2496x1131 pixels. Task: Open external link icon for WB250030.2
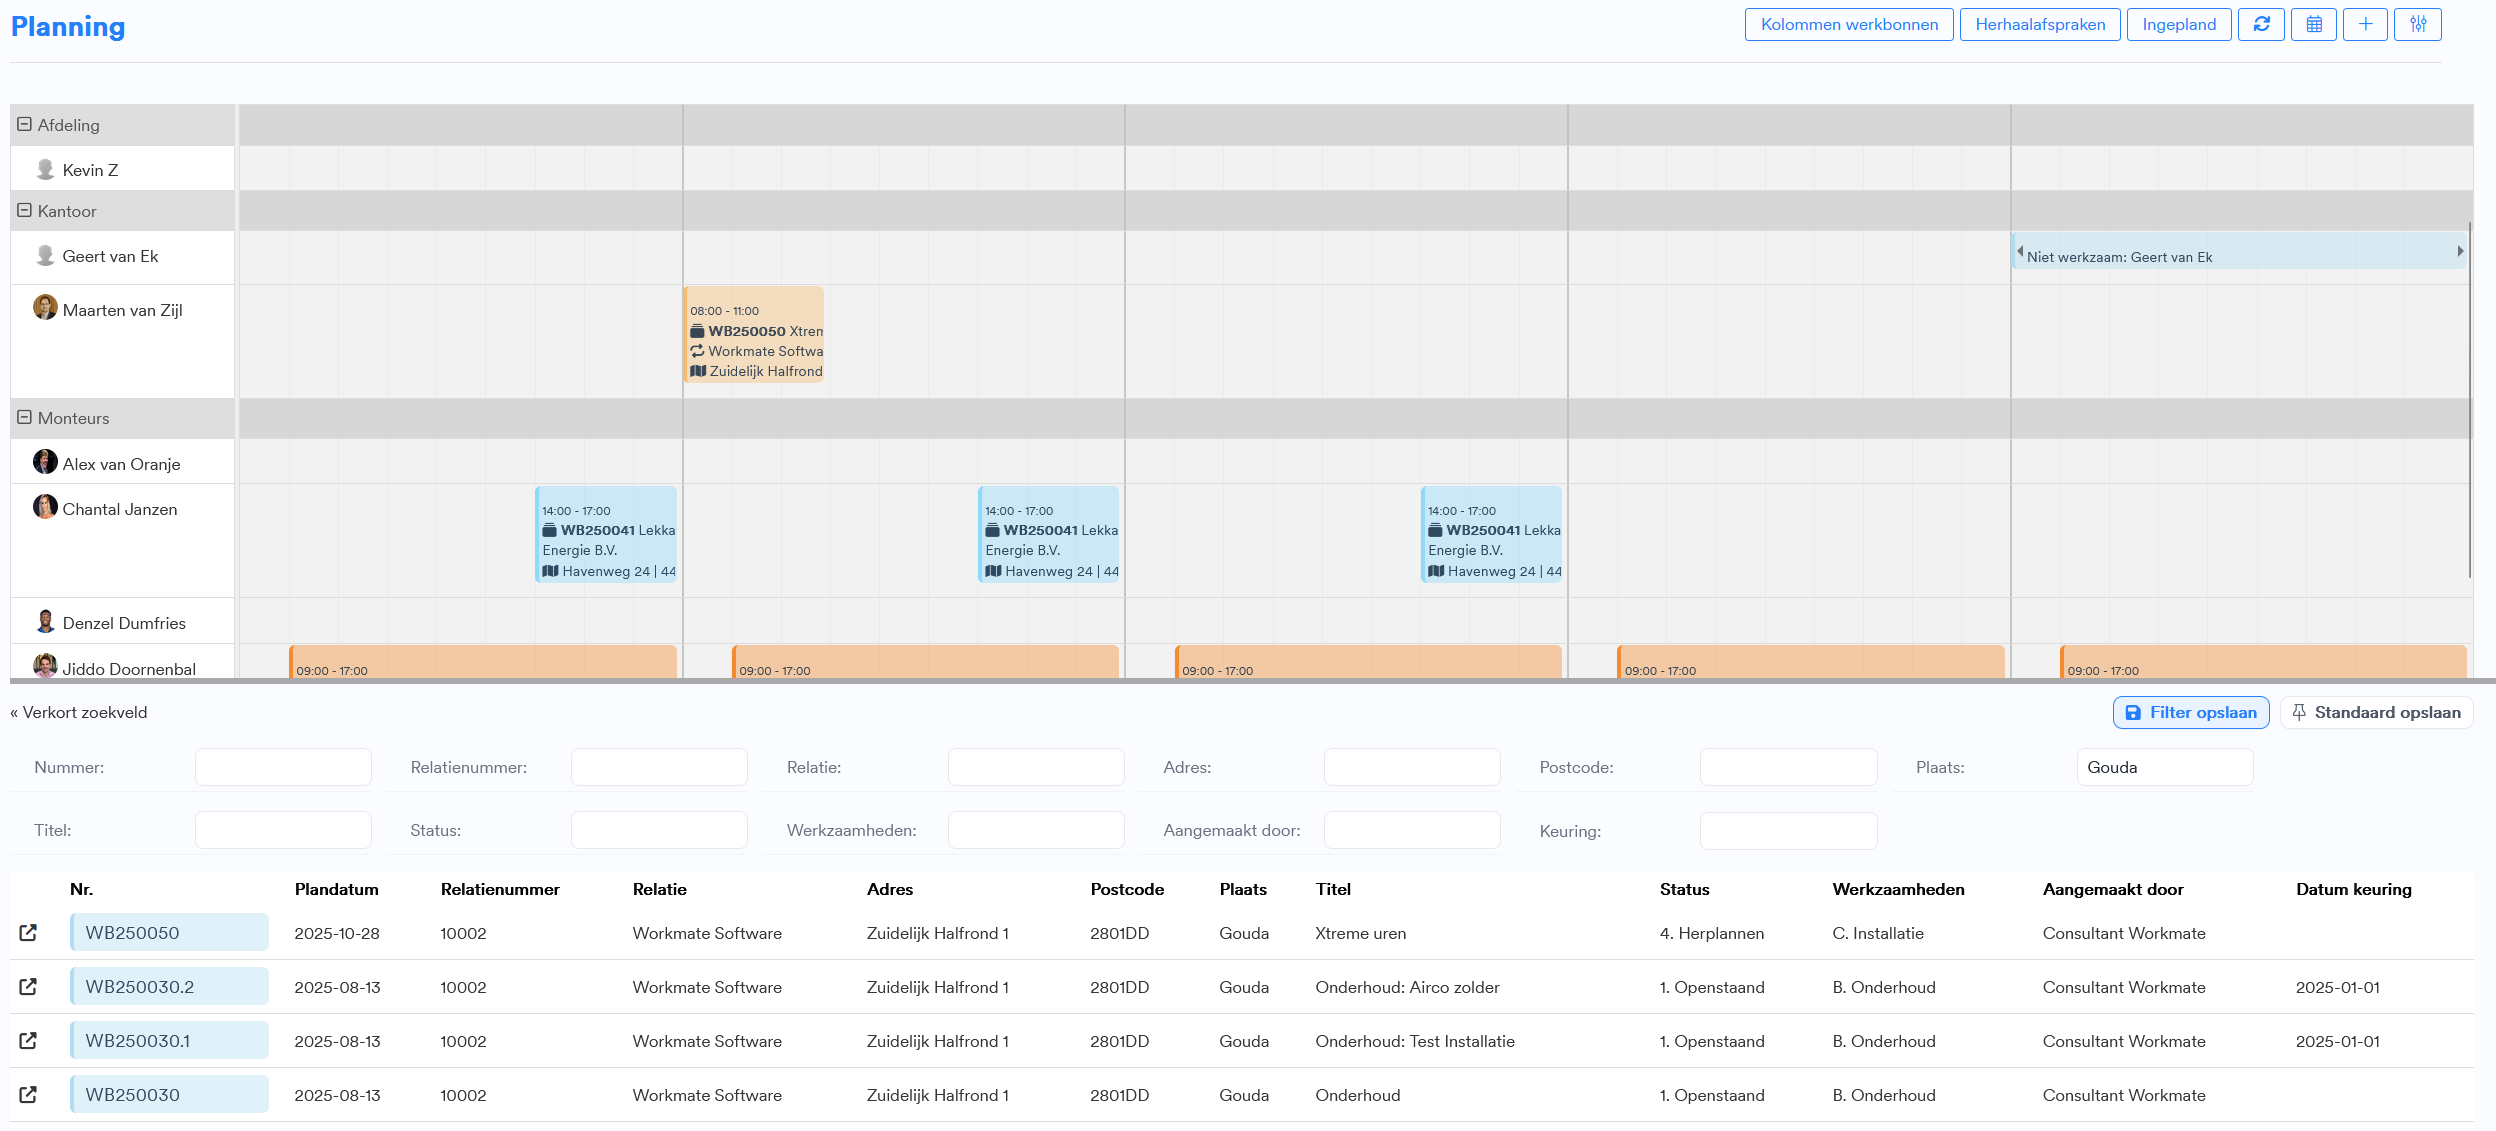point(28,986)
